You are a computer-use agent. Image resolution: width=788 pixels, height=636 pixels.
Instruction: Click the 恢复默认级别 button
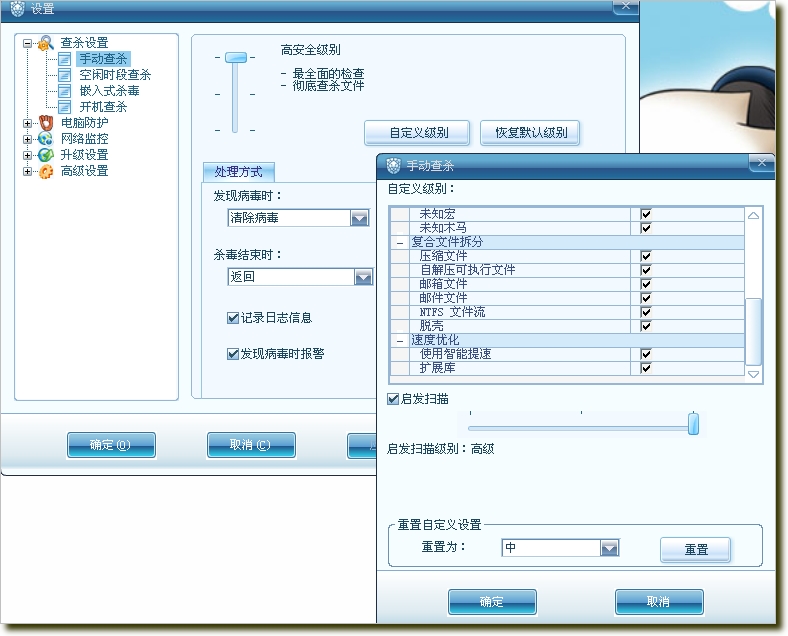tap(530, 133)
